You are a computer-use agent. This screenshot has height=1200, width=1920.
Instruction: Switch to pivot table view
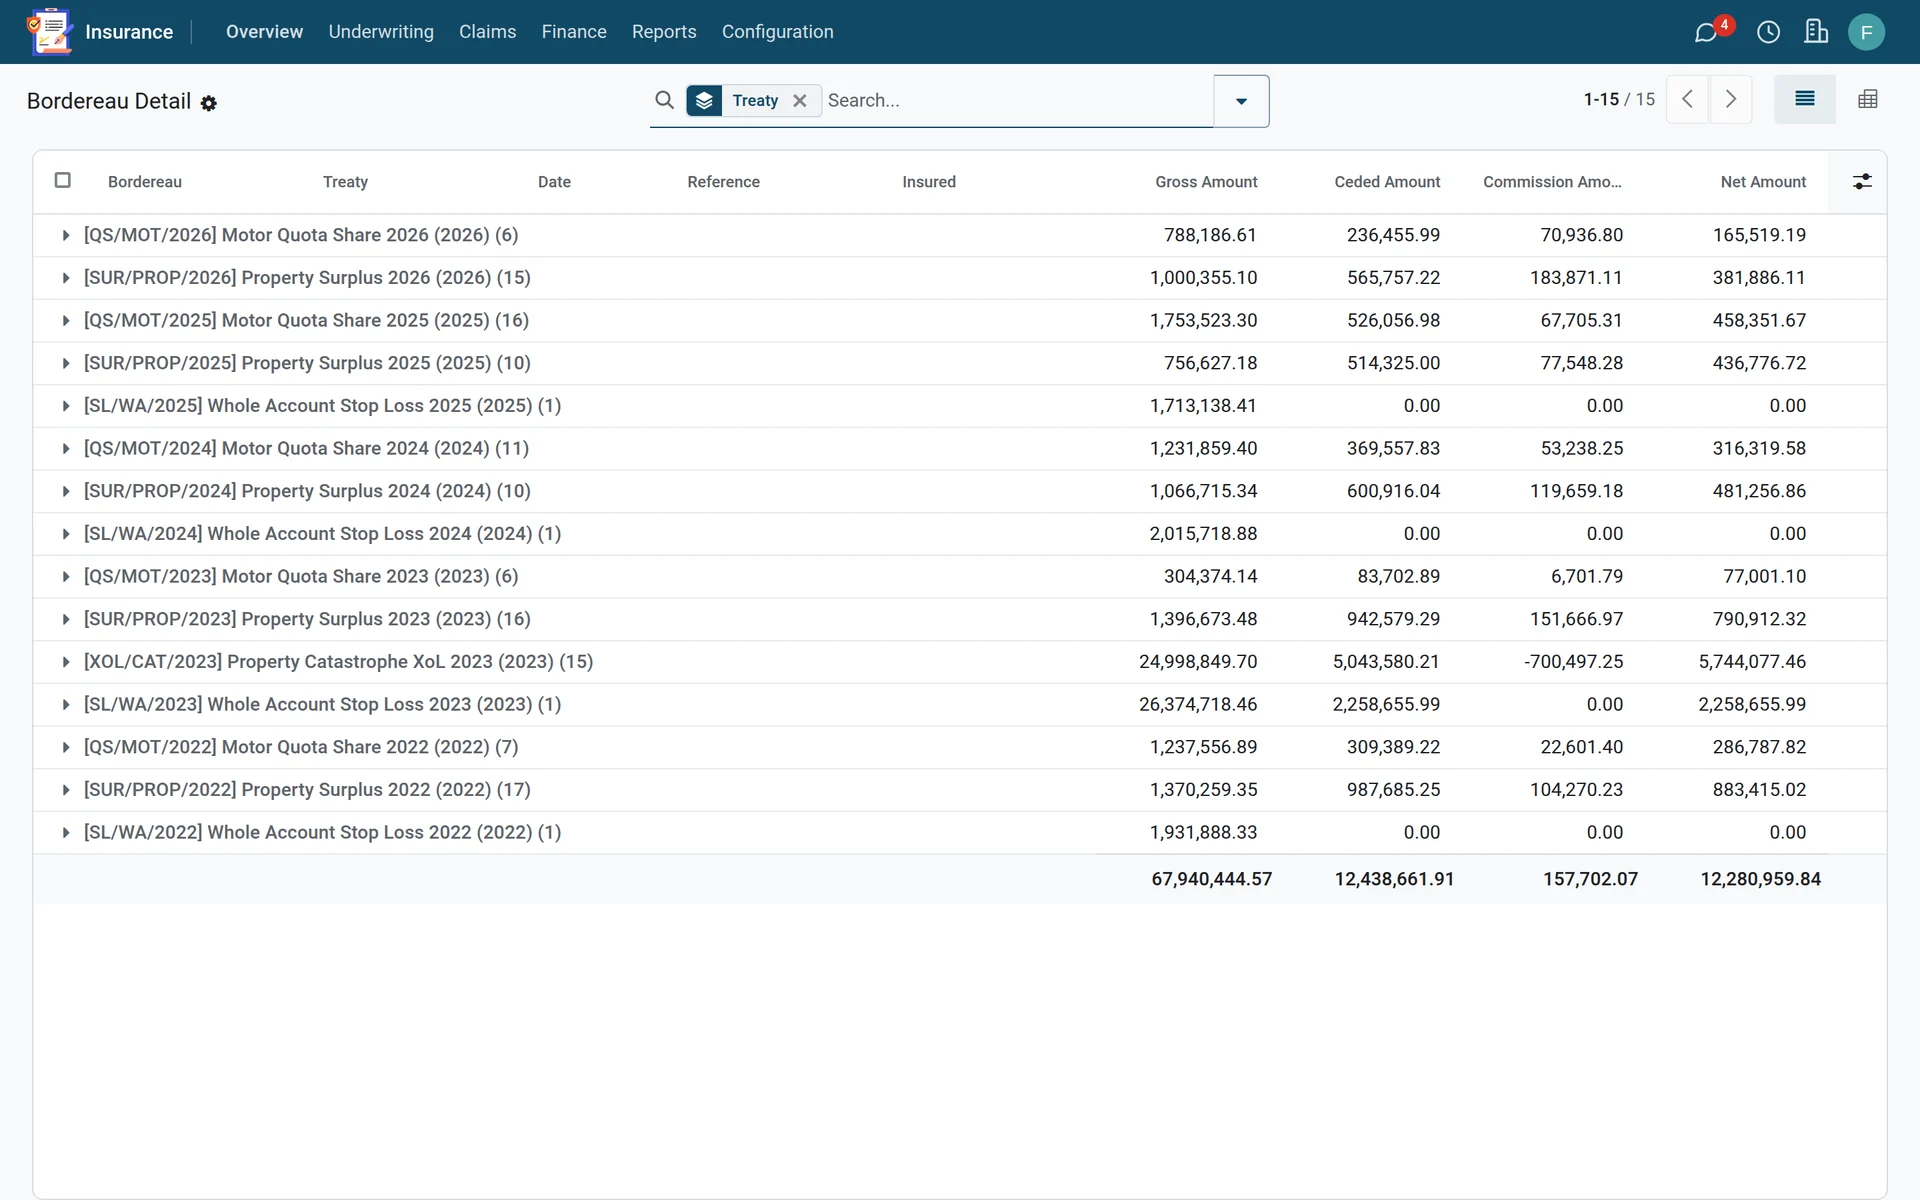click(x=1867, y=99)
